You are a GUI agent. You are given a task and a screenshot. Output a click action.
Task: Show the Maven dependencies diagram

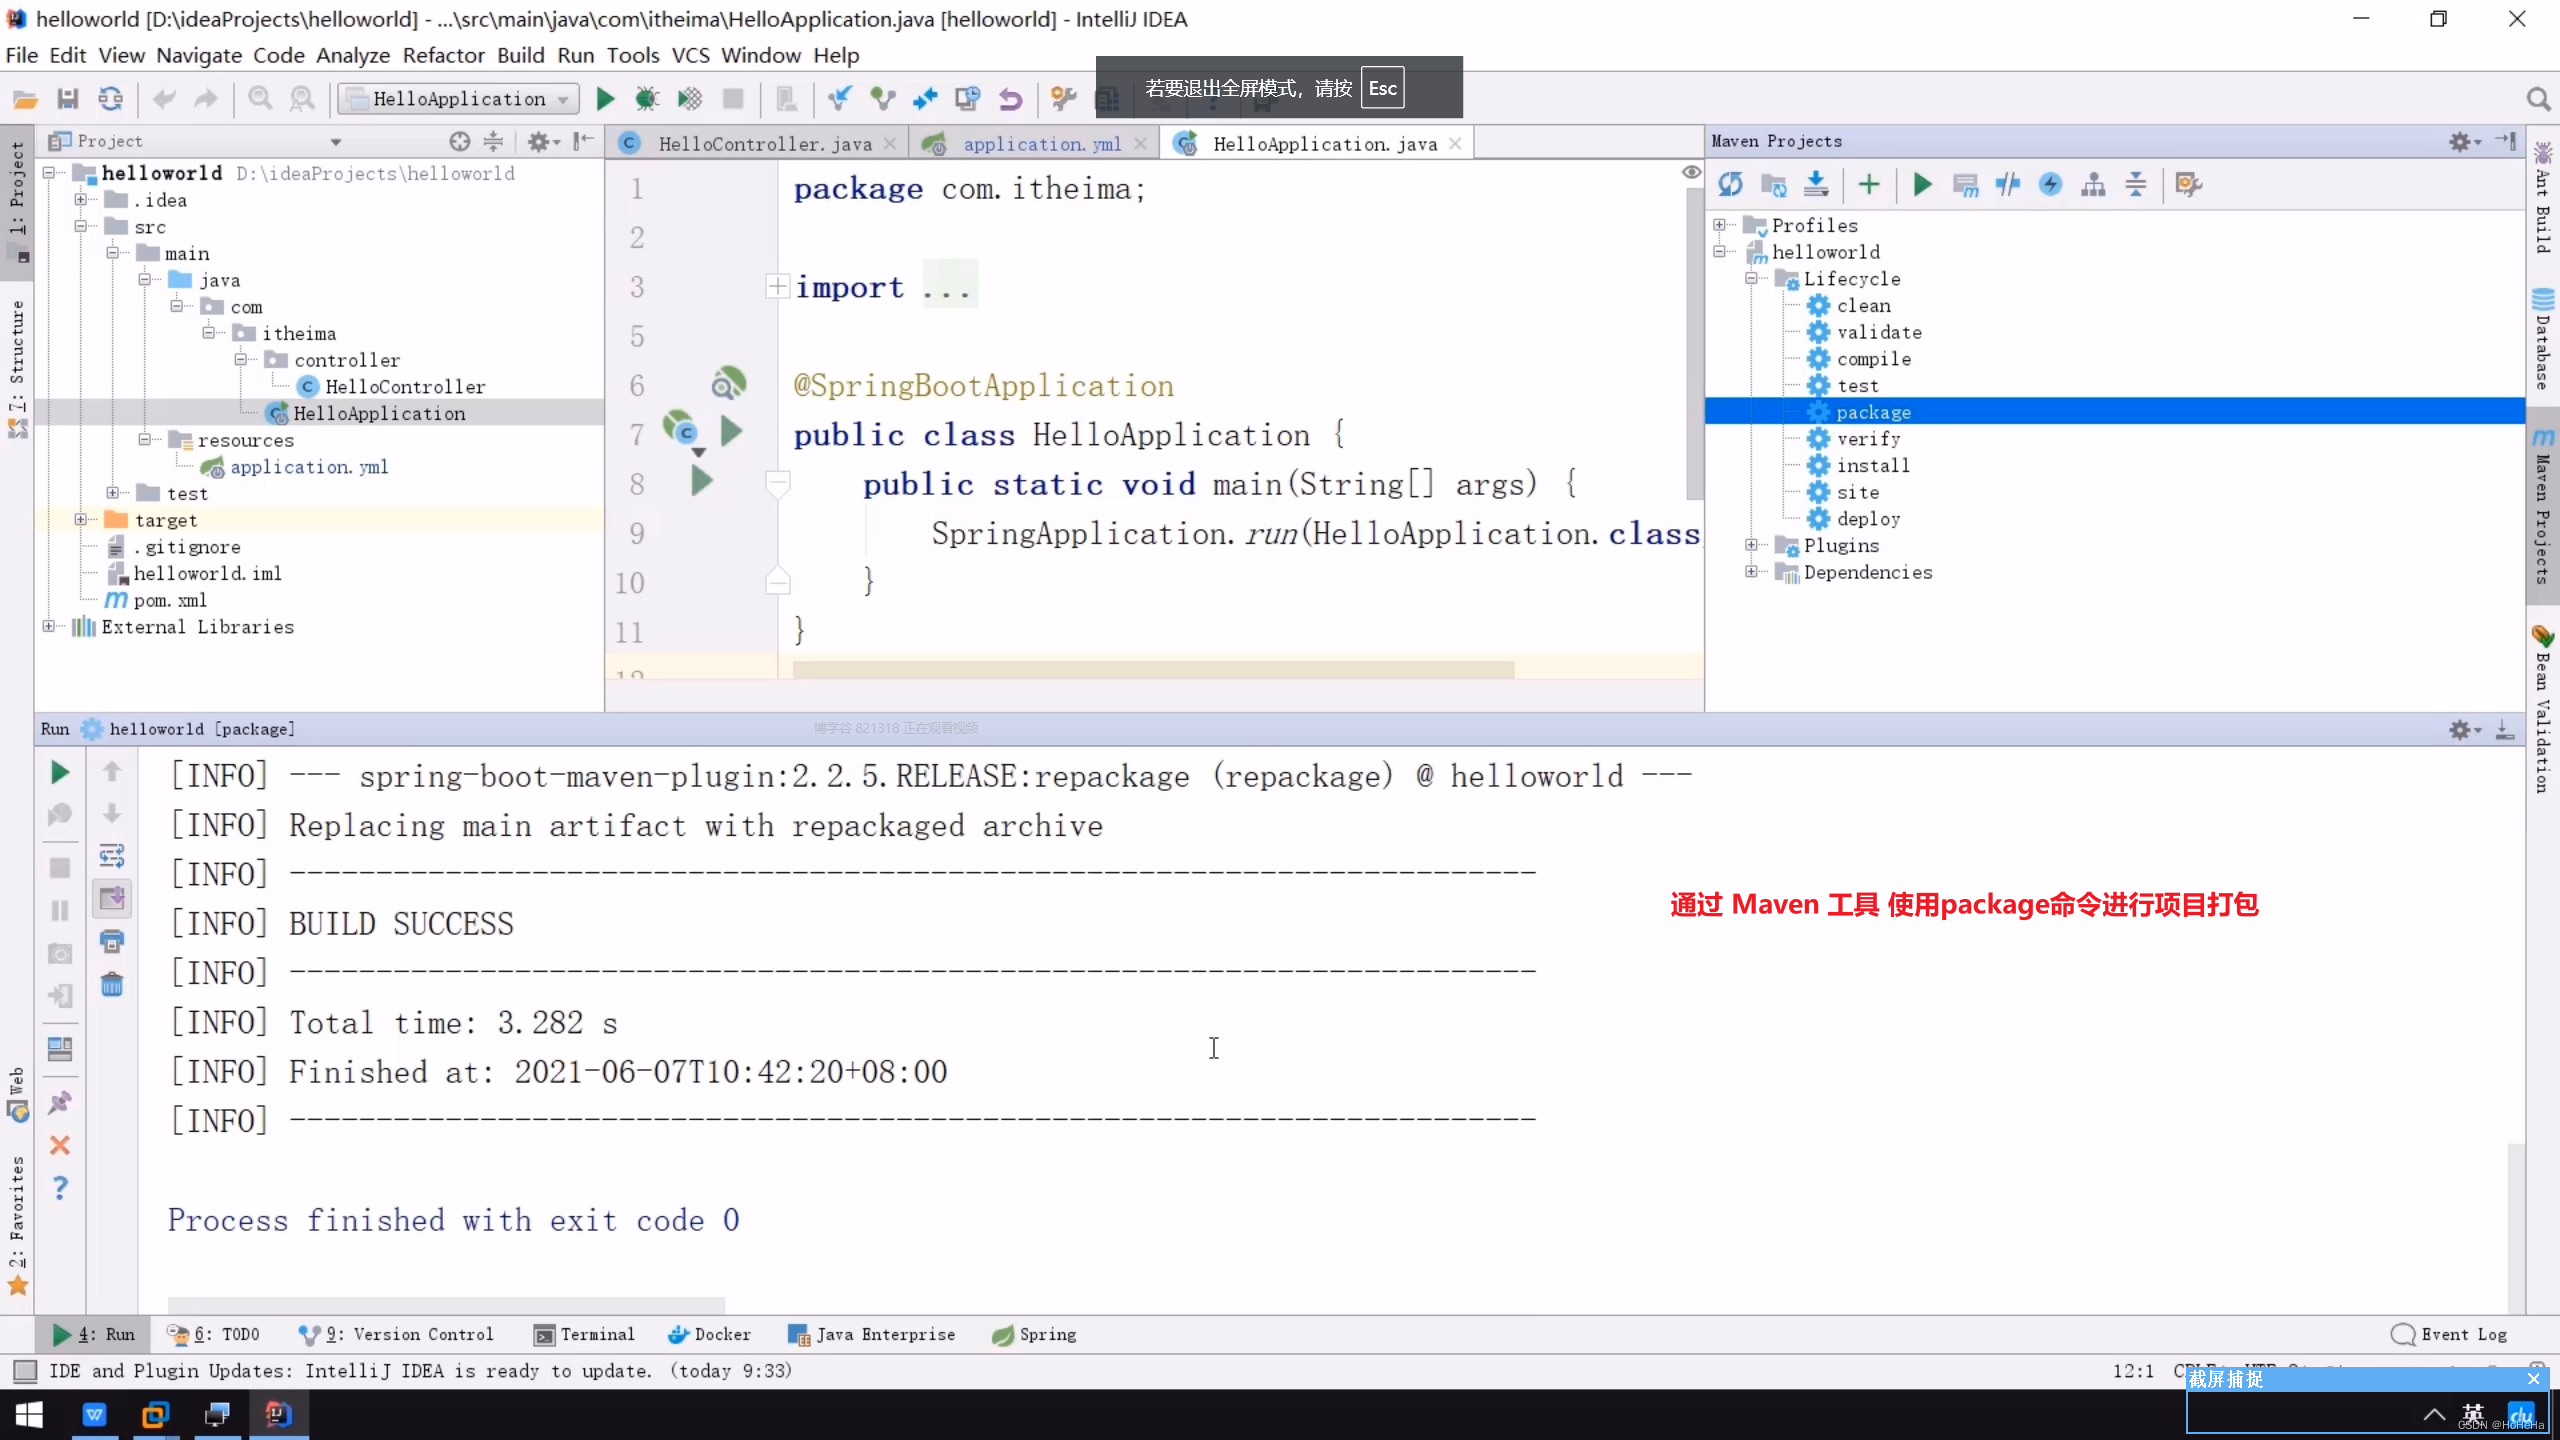pos(2093,184)
